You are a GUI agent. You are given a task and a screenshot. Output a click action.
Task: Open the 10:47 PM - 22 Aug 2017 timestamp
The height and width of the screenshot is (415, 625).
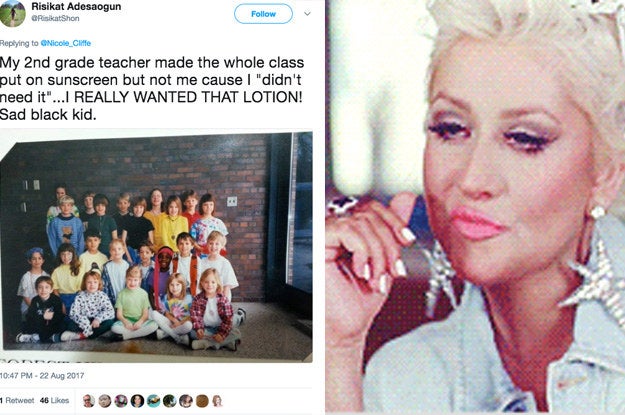(x=42, y=376)
